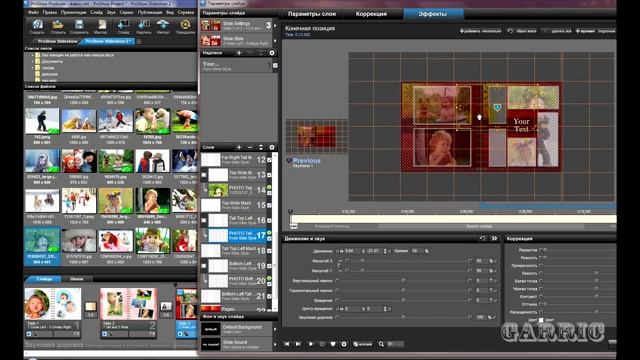Image resolution: width=640 pixels, height=360 pixels.
Task: Click the Удалить все button
Action: click(x=558, y=31)
